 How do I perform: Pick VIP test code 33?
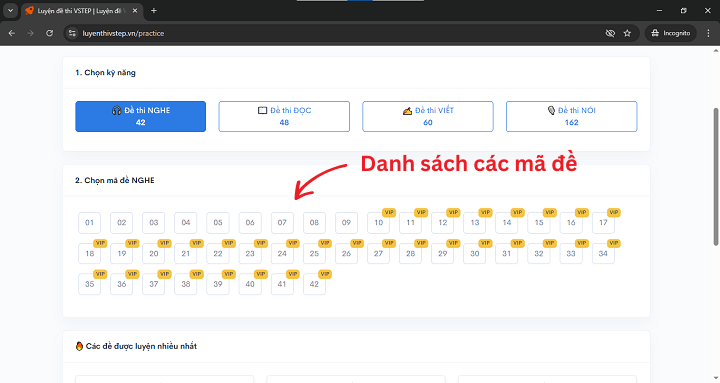coord(571,253)
